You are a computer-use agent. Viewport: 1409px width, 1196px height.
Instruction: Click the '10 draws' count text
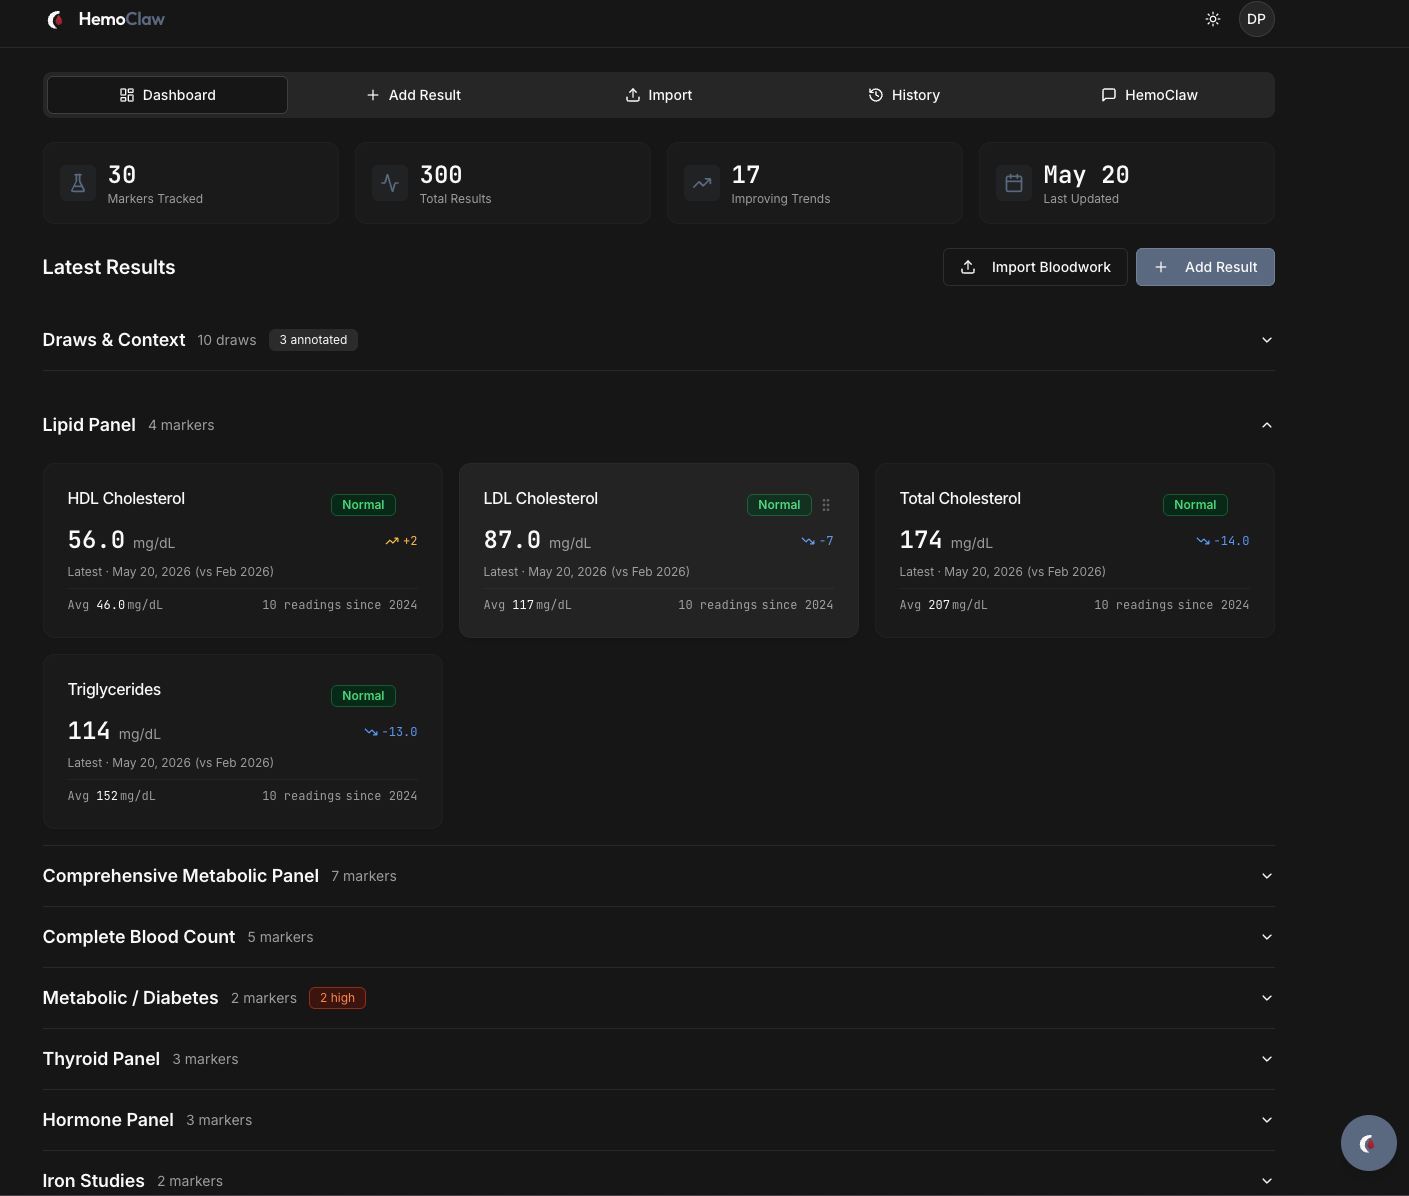(227, 340)
